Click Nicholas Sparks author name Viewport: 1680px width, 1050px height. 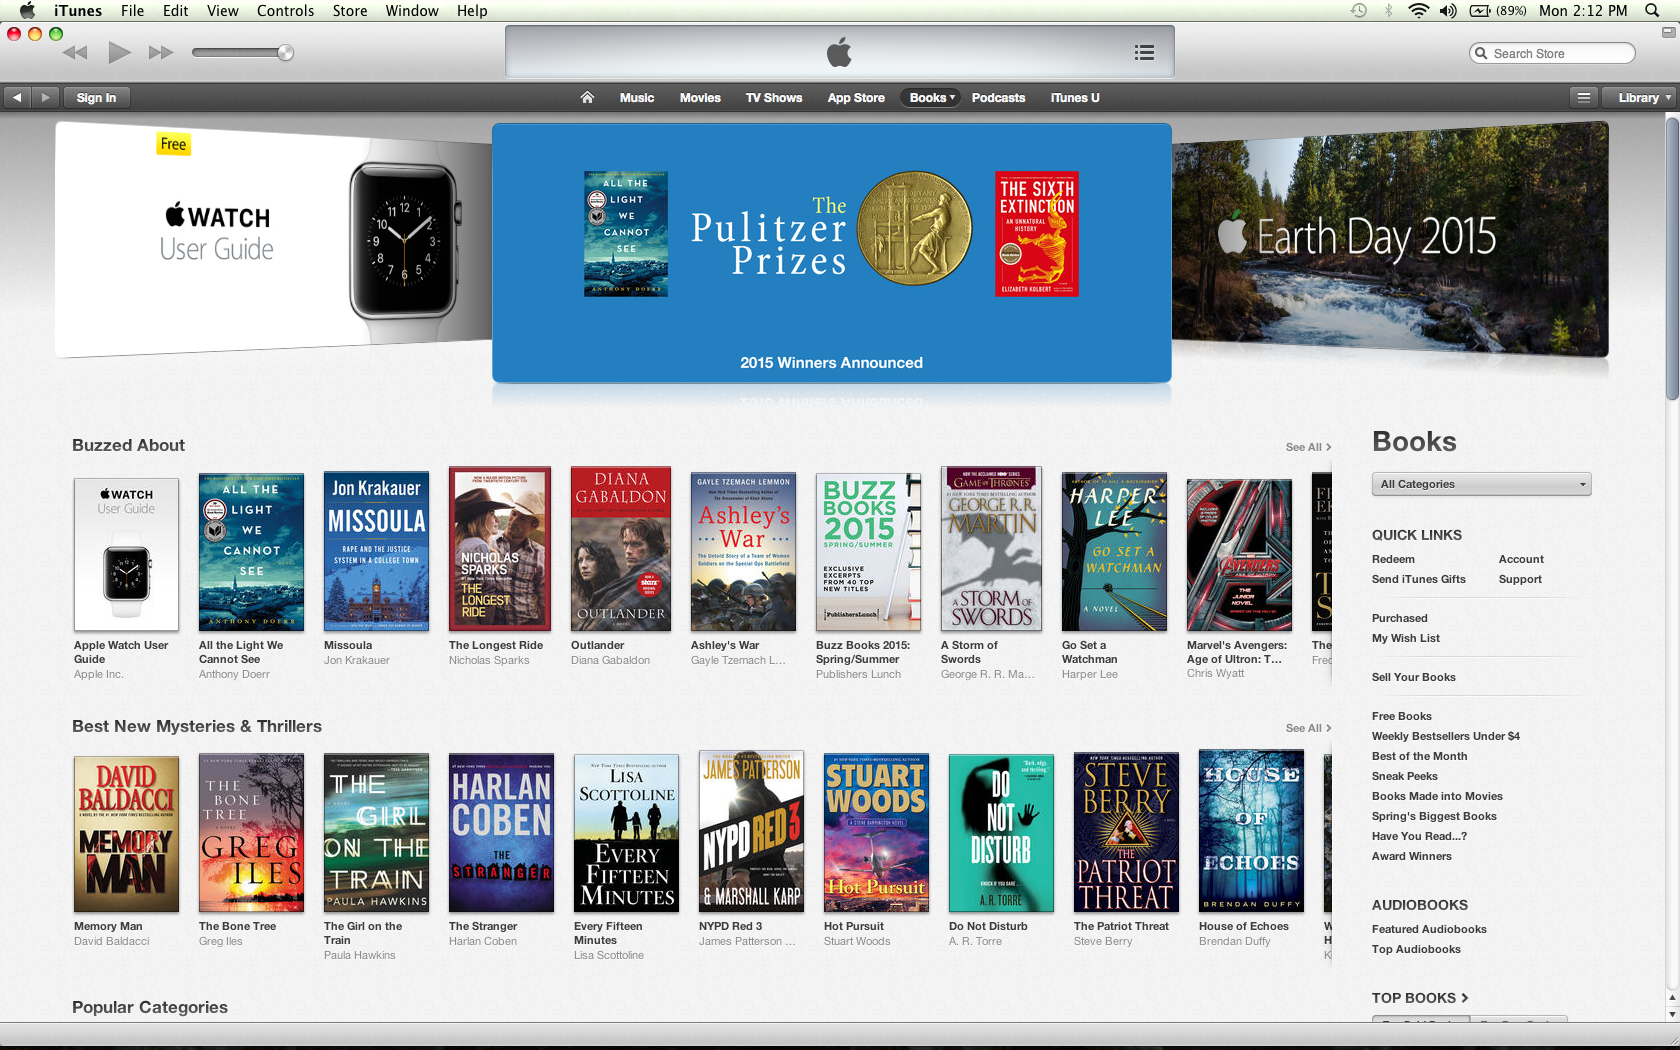pyautogui.click(x=489, y=661)
